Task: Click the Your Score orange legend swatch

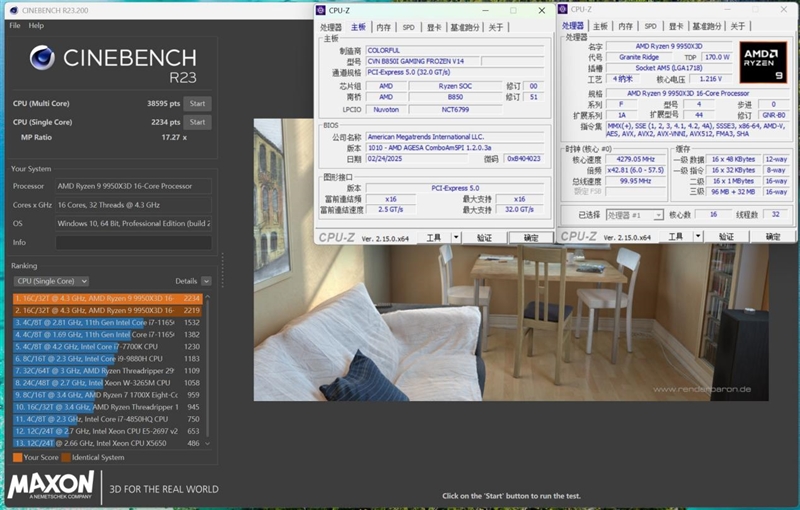Action: coord(17,457)
